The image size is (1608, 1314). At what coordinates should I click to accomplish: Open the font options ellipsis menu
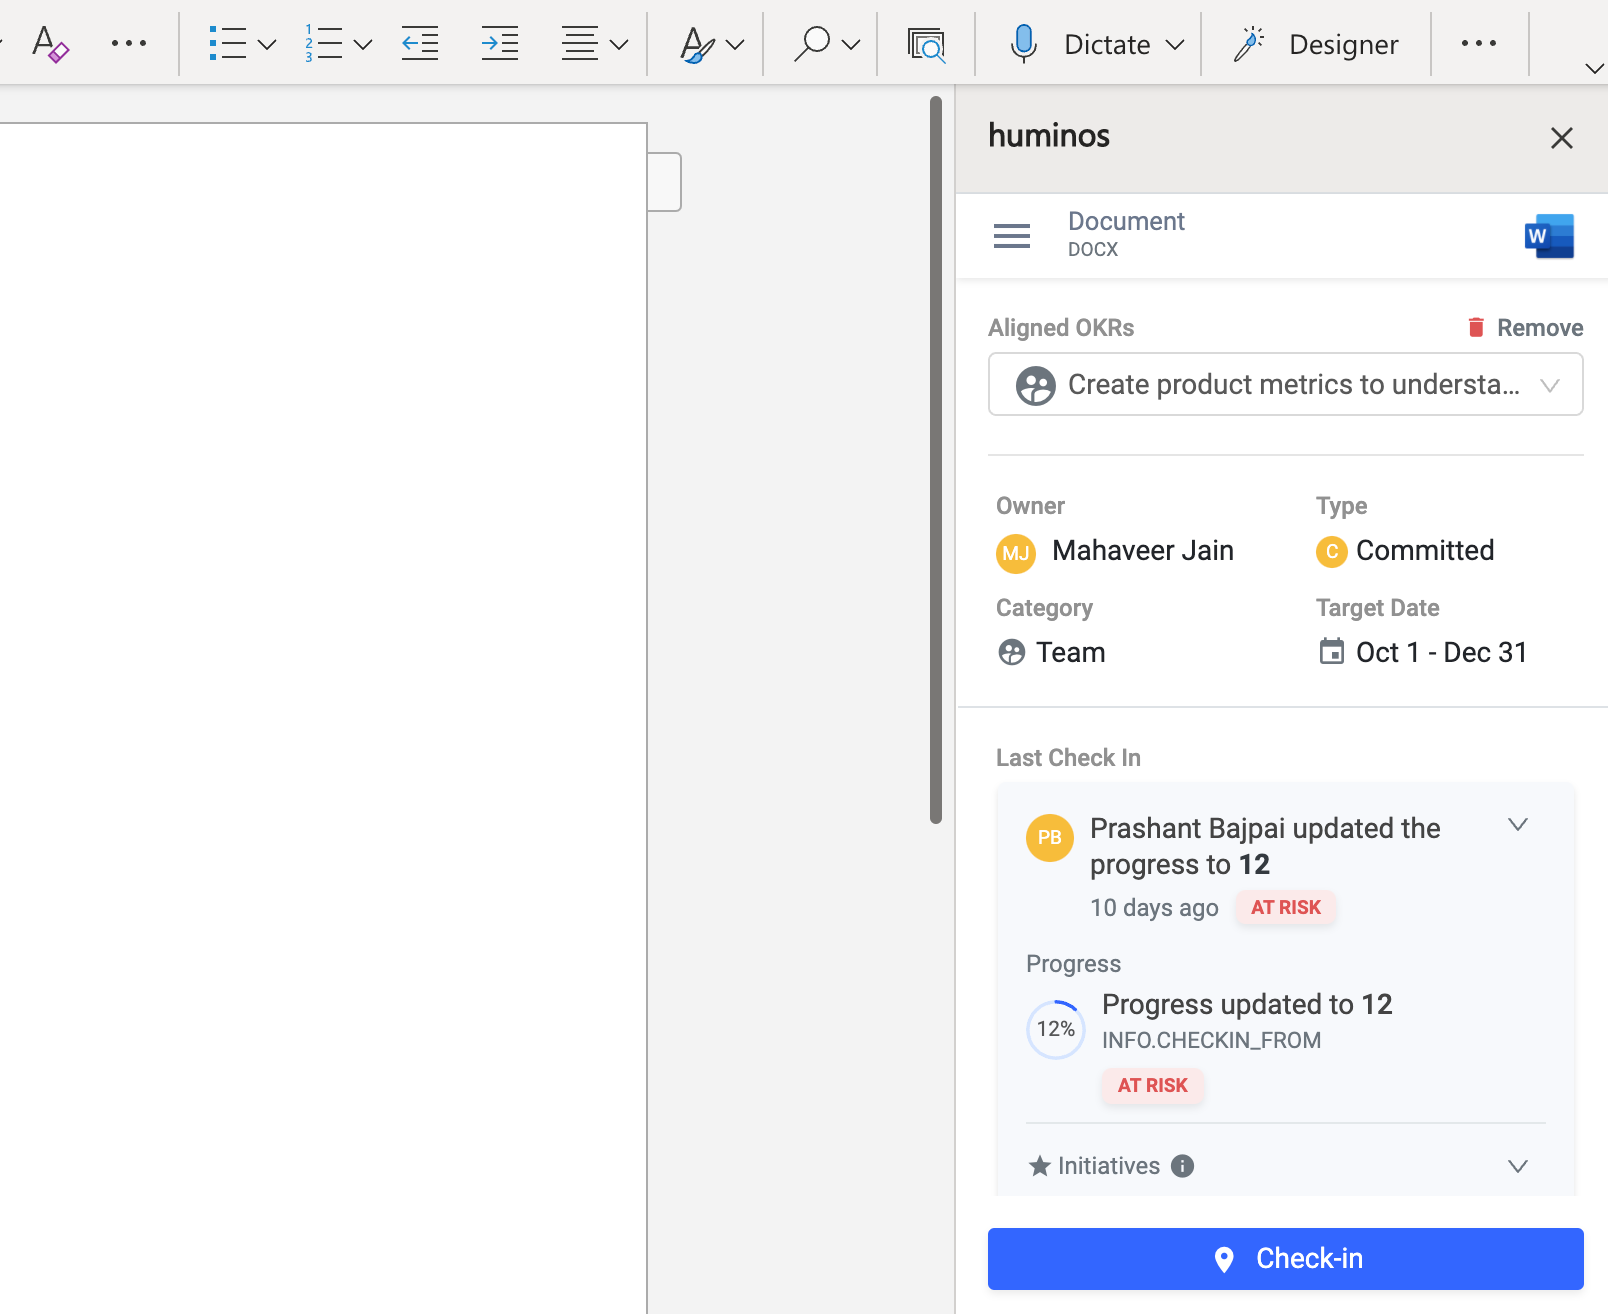click(x=129, y=44)
